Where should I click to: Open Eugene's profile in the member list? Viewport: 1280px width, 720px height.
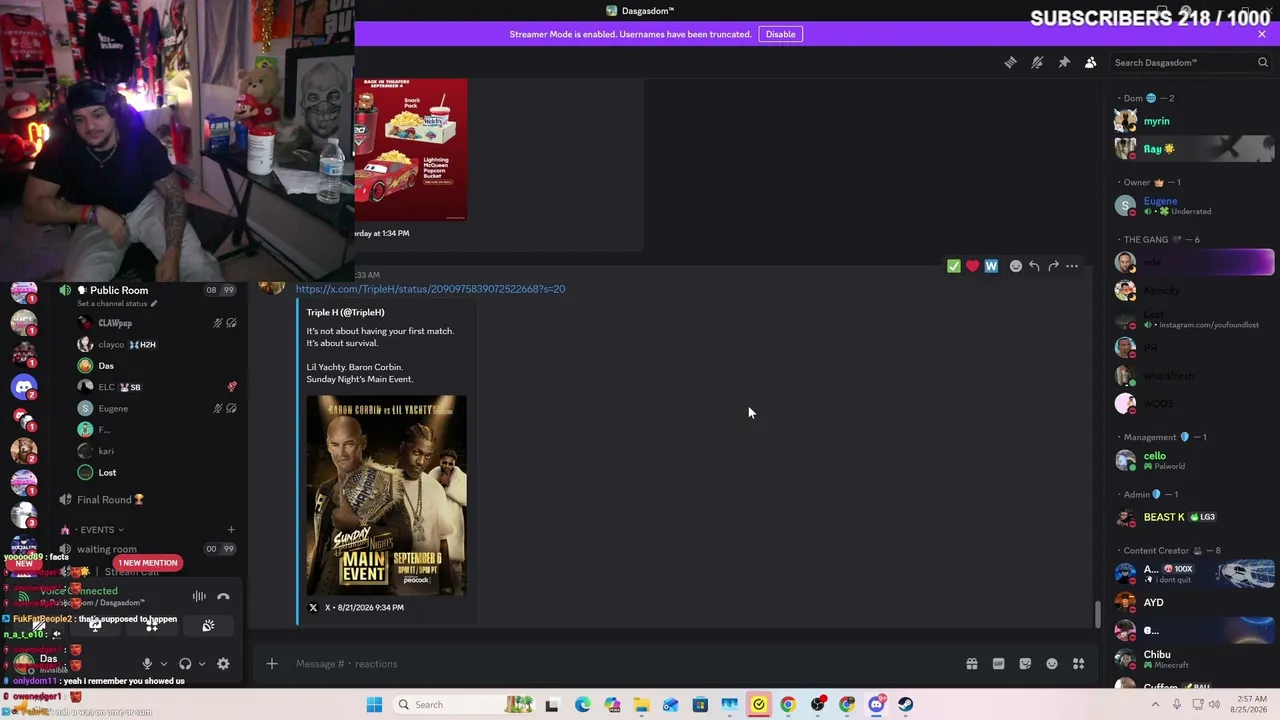(1194, 206)
